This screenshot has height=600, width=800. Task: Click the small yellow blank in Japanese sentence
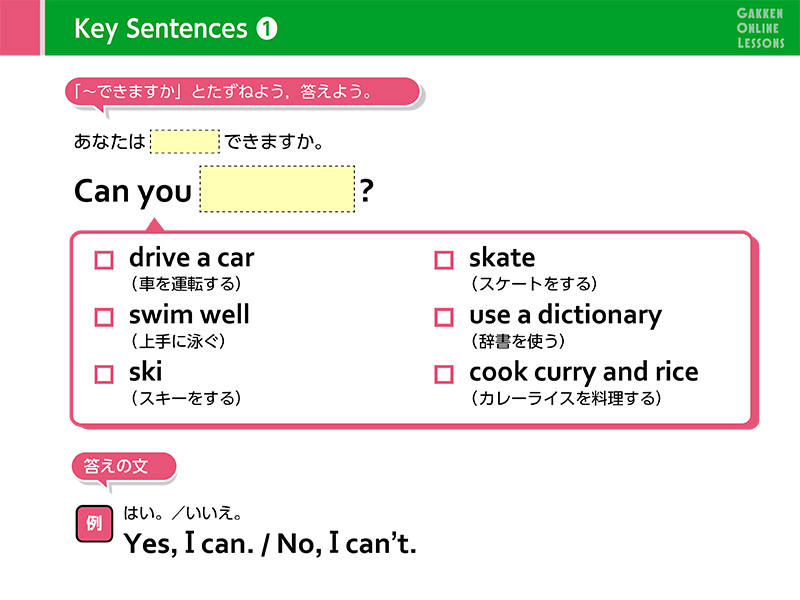(x=185, y=142)
